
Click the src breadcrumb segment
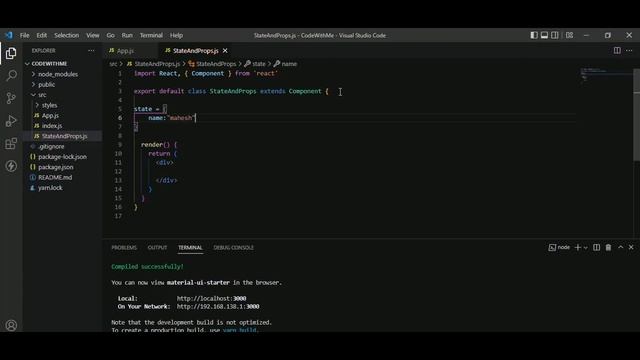tap(113, 64)
